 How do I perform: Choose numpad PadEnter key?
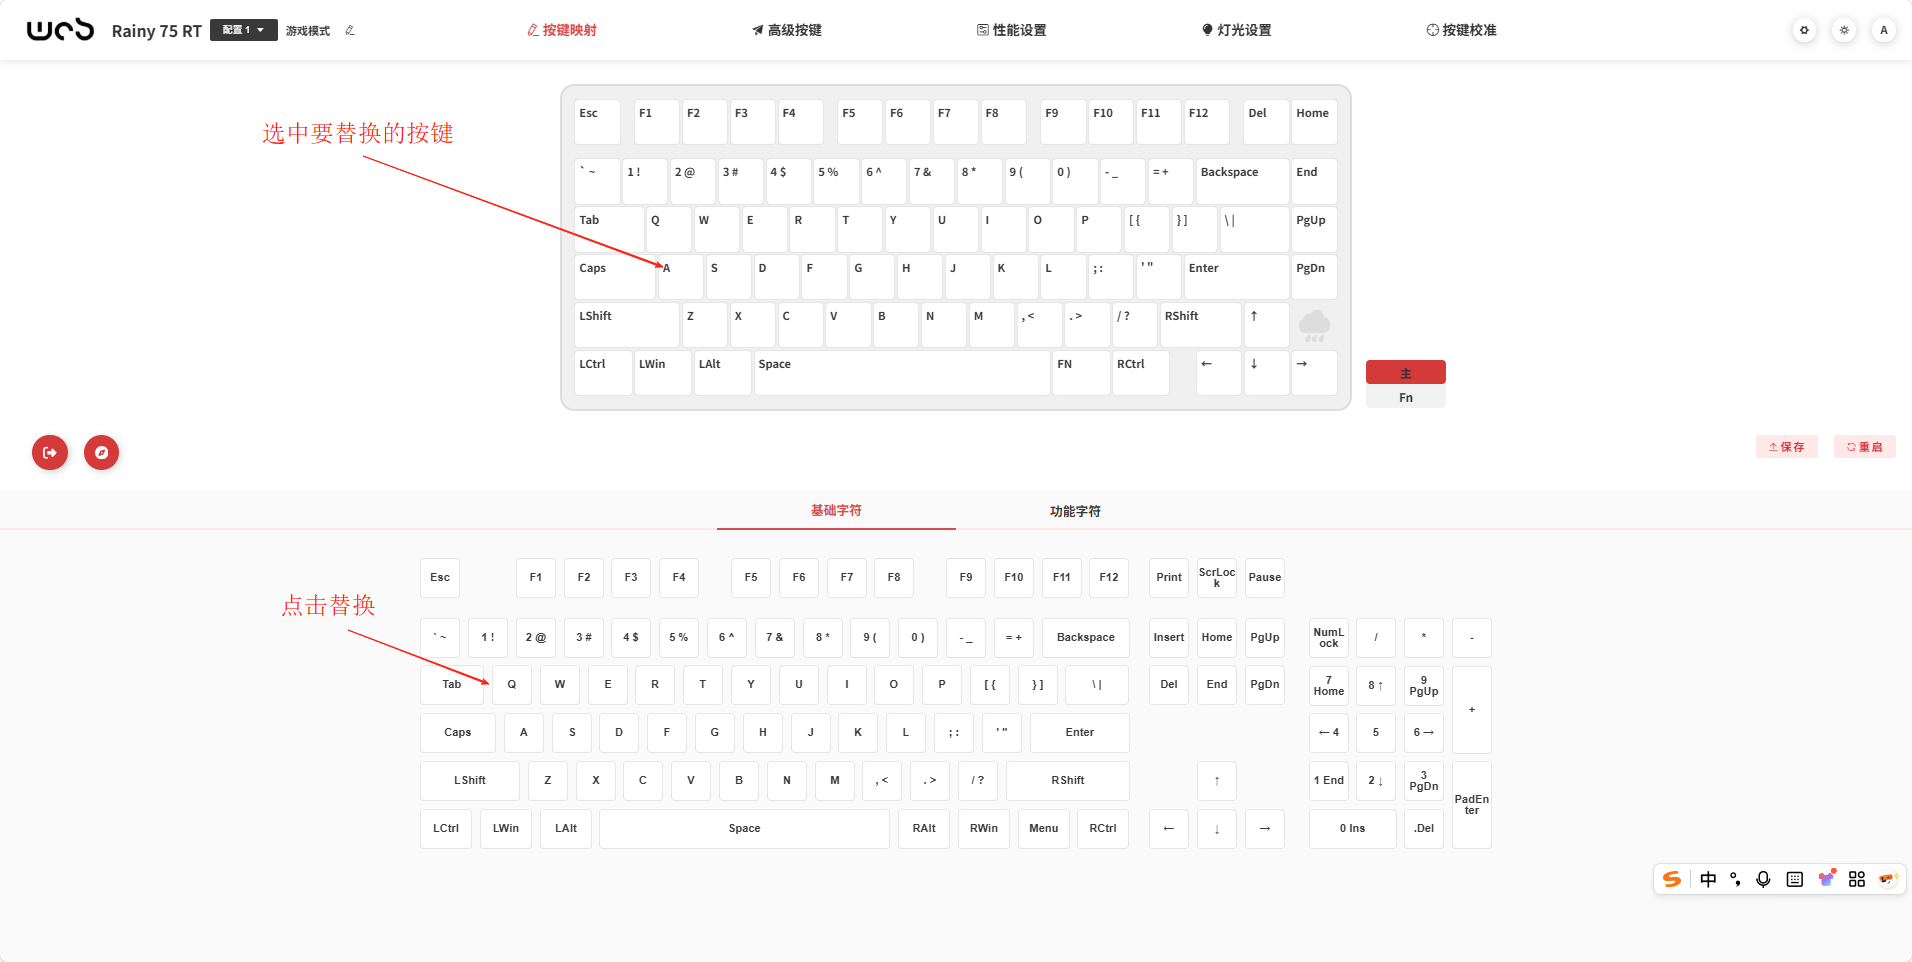click(x=1472, y=804)
